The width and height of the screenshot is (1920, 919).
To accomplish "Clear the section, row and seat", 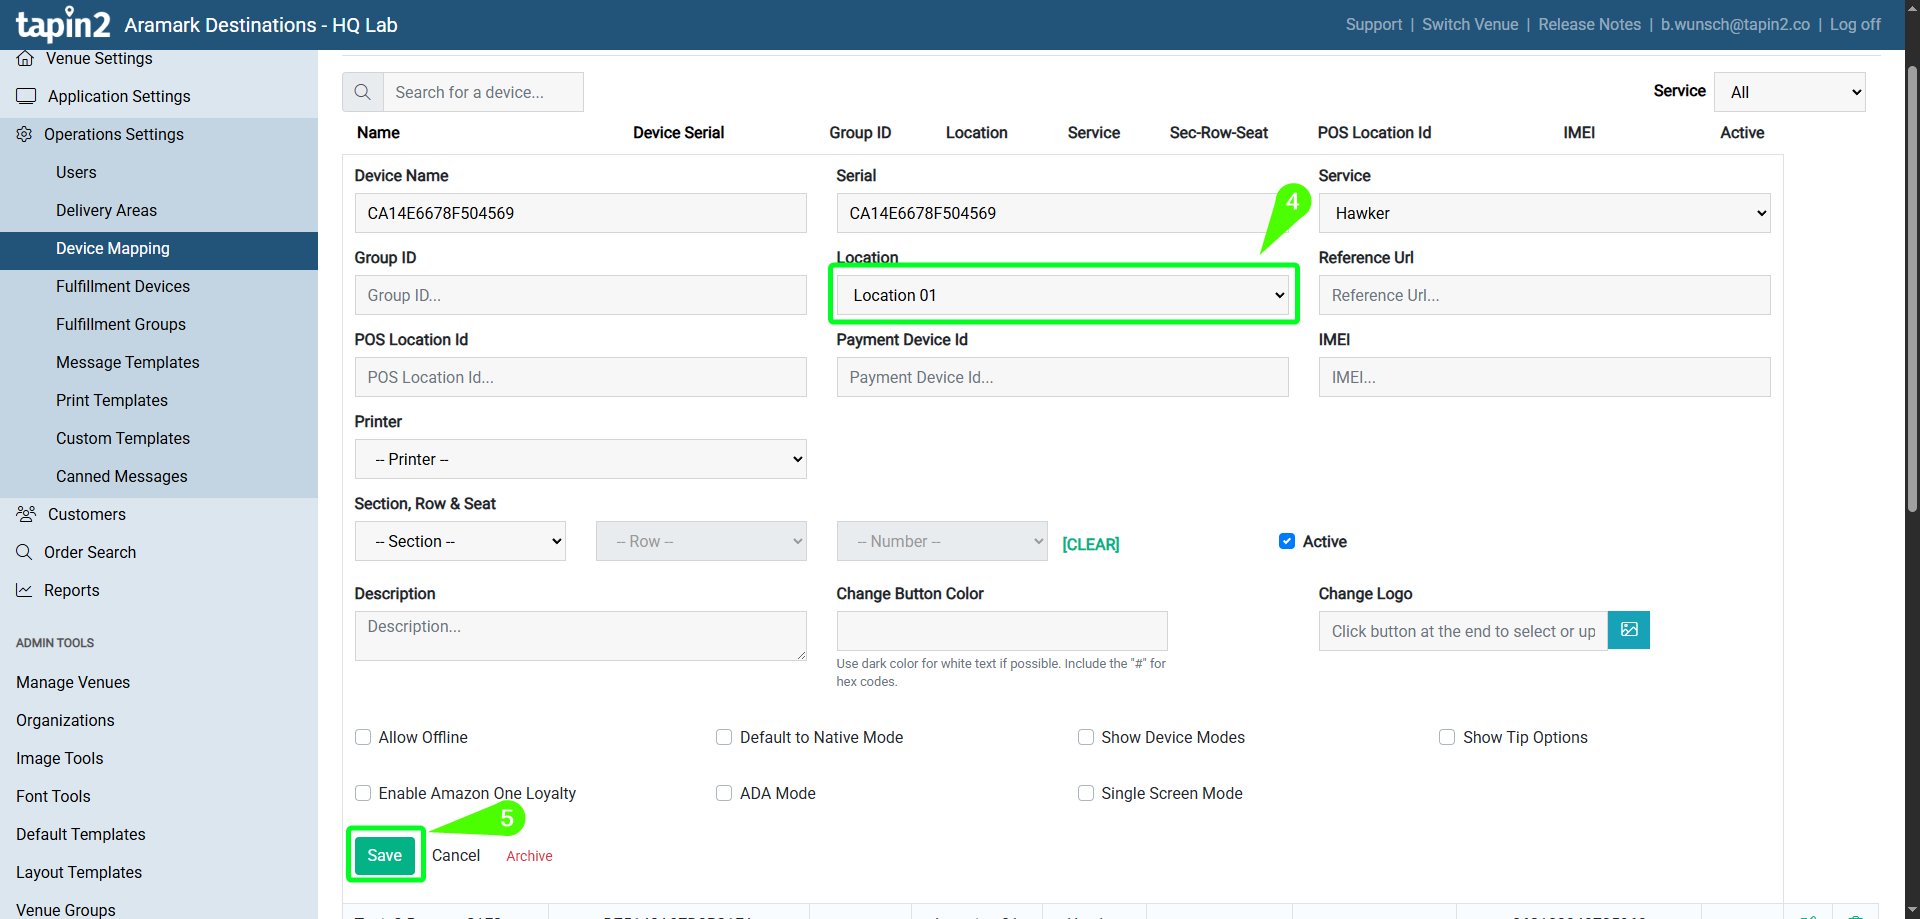I will click(x=1091, y=544).
